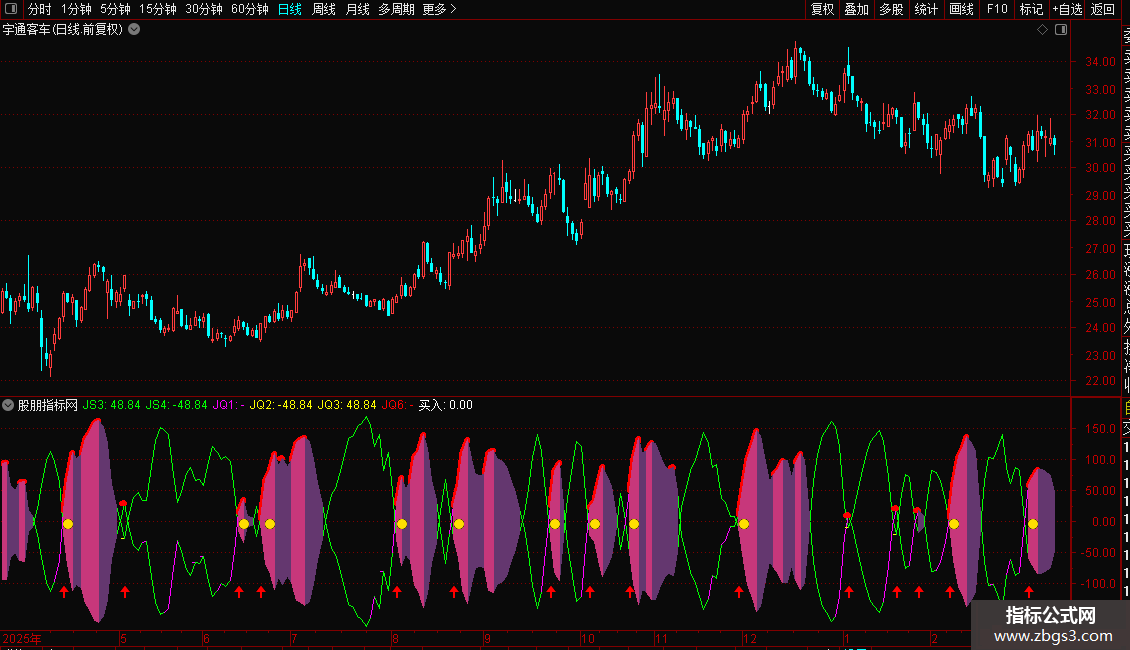Click the 0.00 indicator axis label
The height and width of the screenshot is (650, 1130).
pyautogui.click(x=1104, y=522)
